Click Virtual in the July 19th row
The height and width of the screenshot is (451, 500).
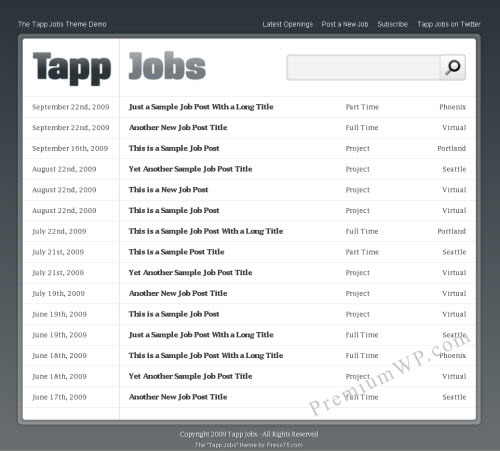[454, 293]
